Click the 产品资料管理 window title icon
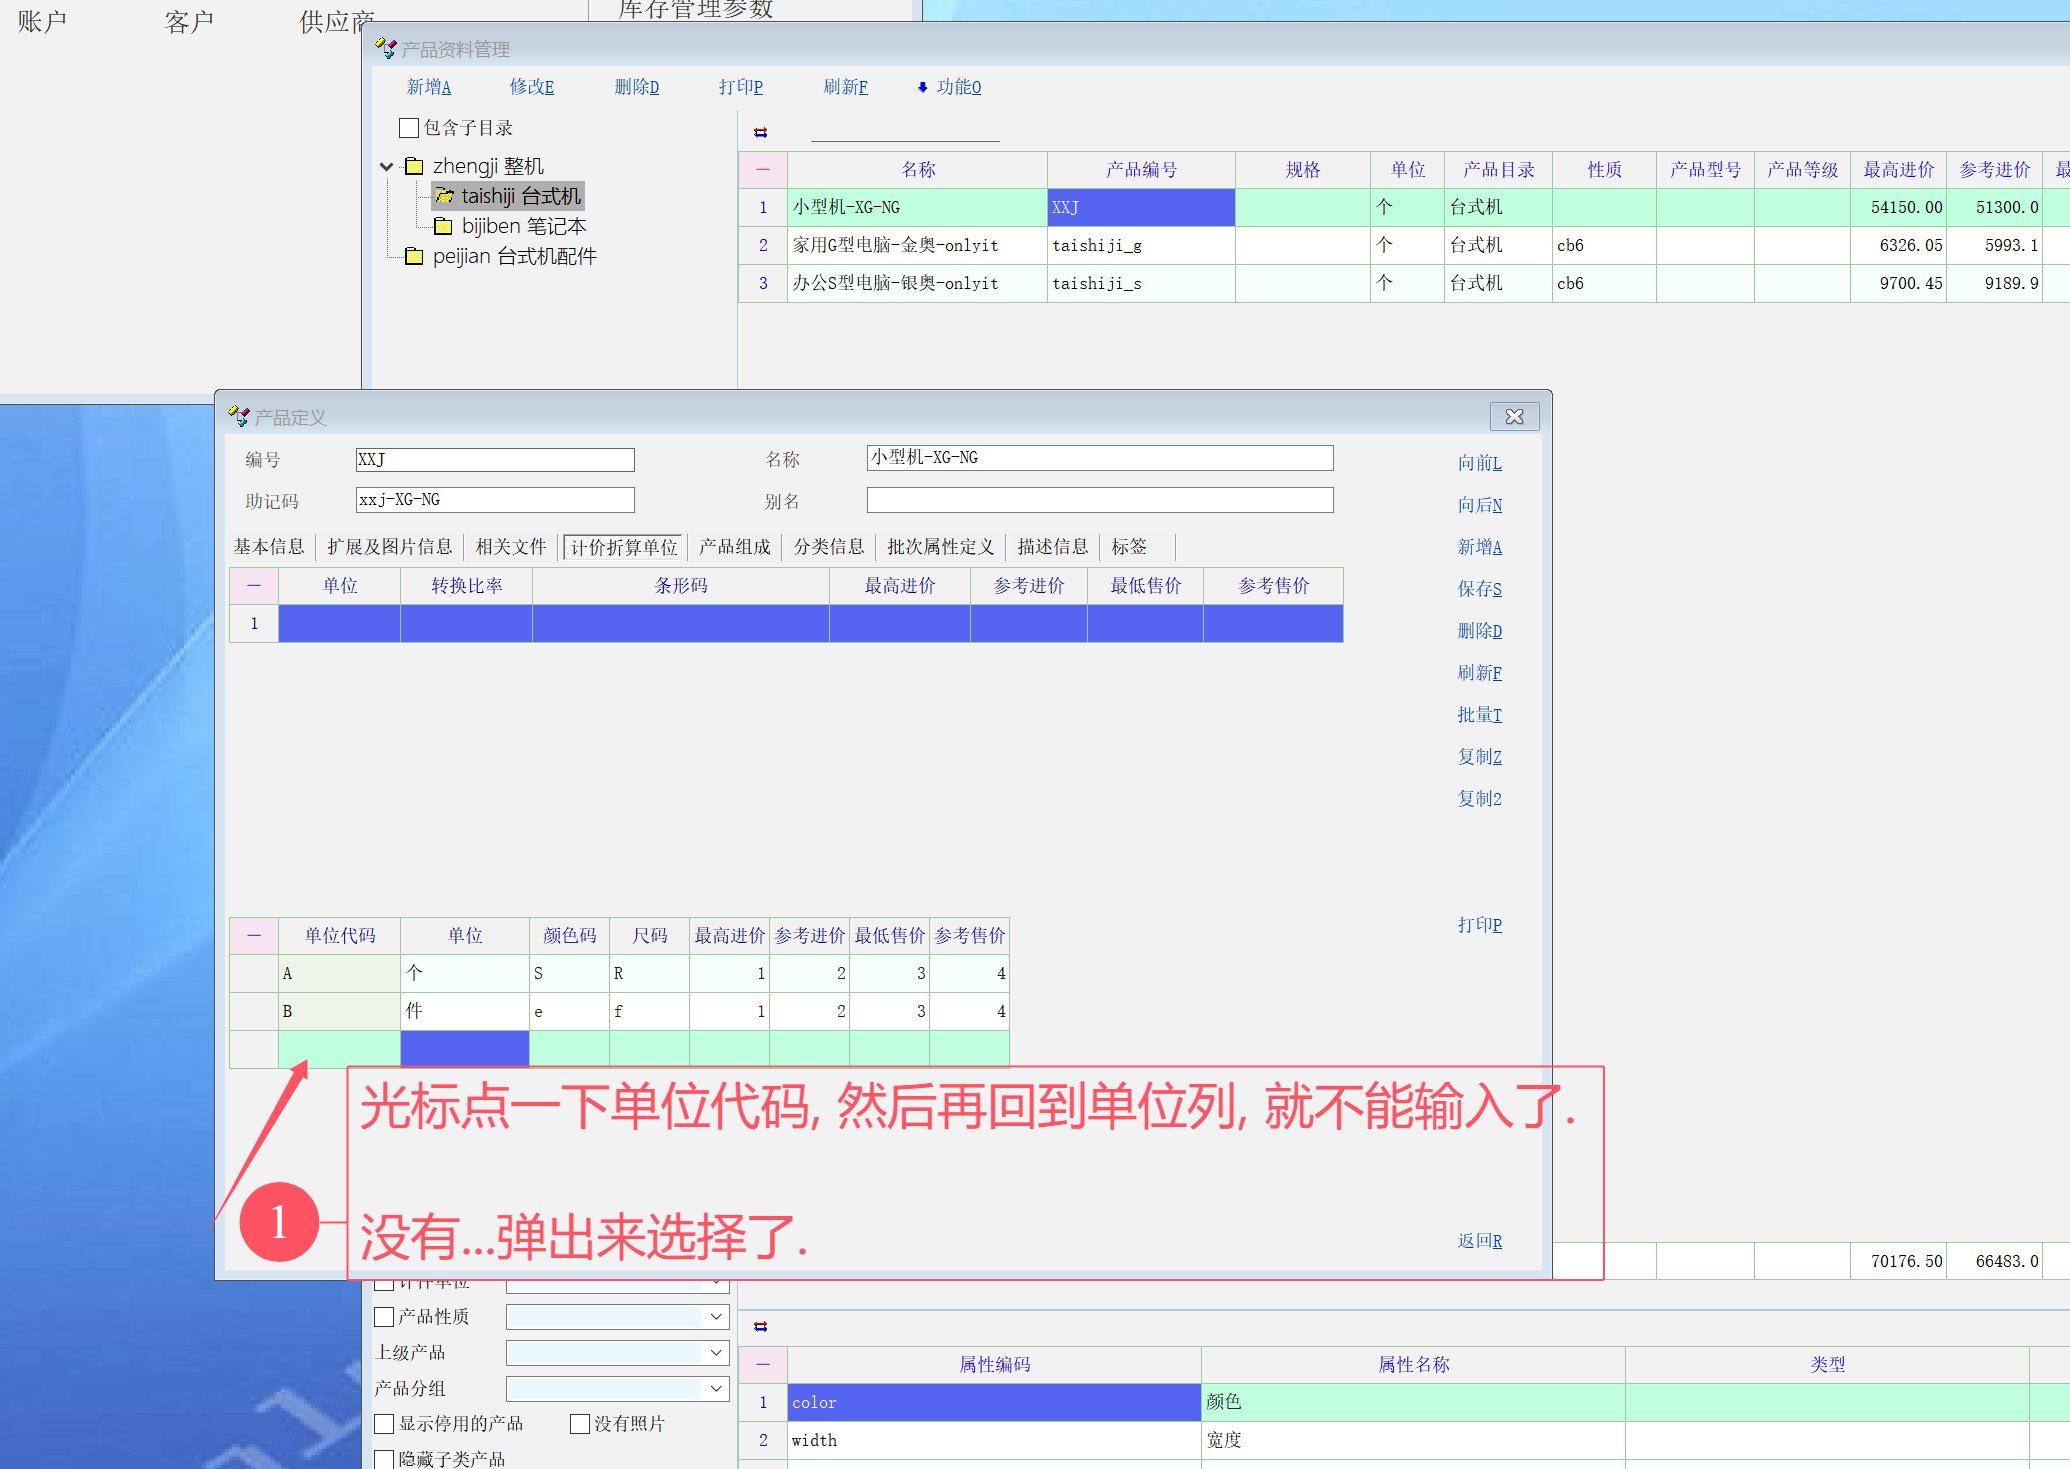 [385, 48]
